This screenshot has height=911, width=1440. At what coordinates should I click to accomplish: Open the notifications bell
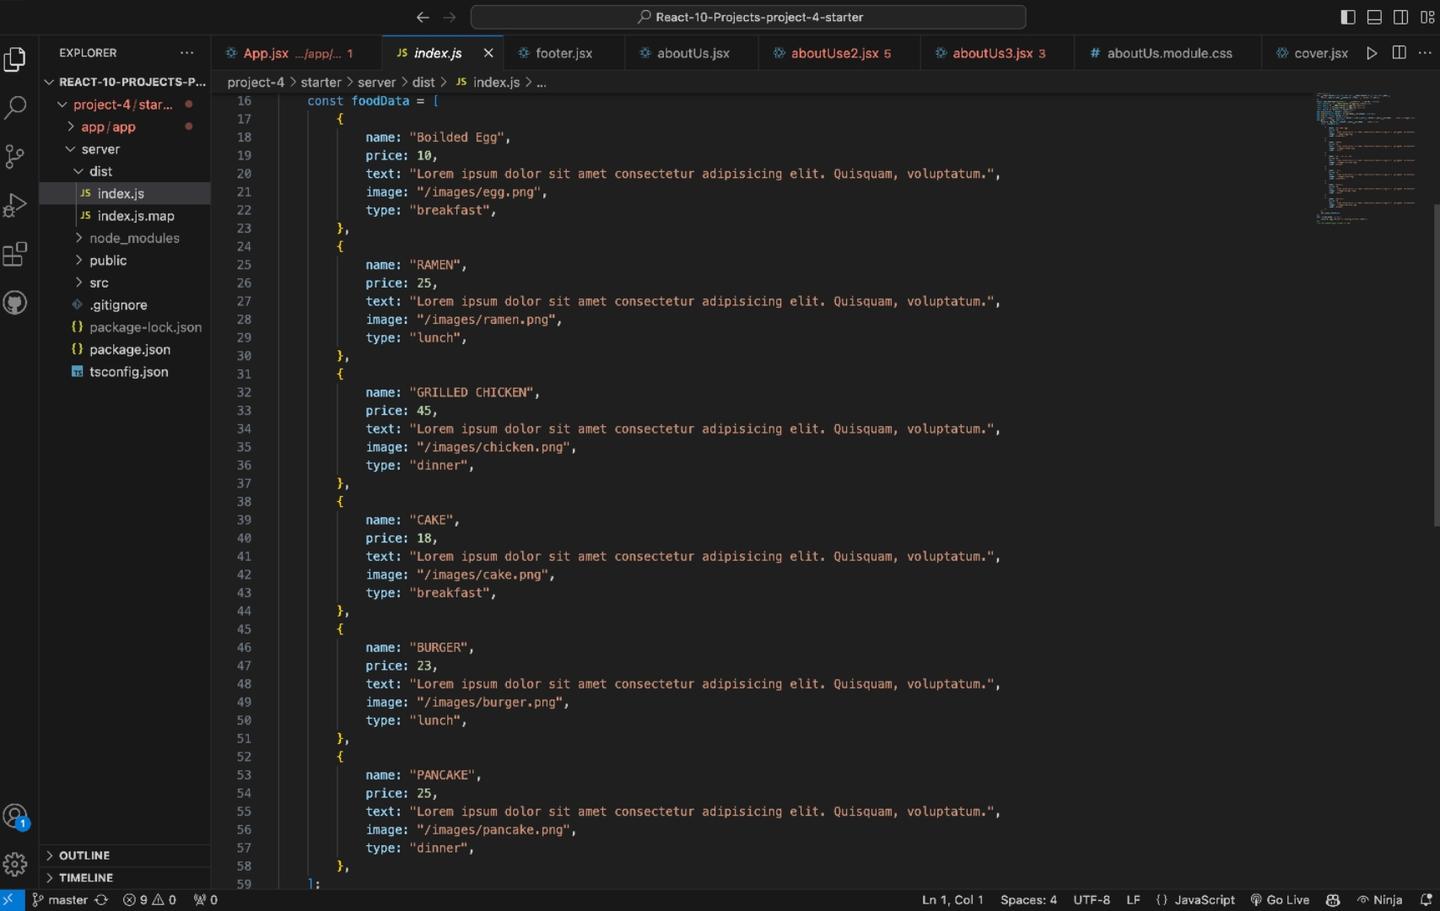click(1426, 900)
